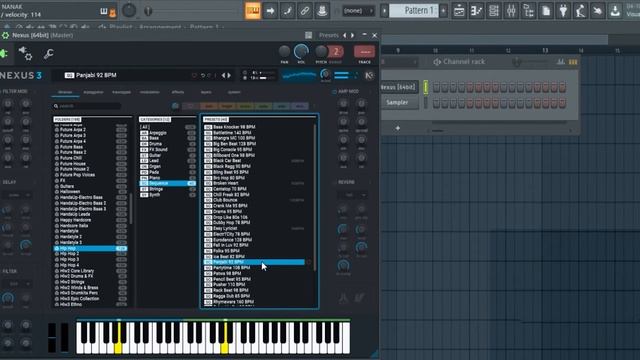Select the Partytime 108 BPM preset
This screenshot has height=360, width=640.
pos(254,268)
